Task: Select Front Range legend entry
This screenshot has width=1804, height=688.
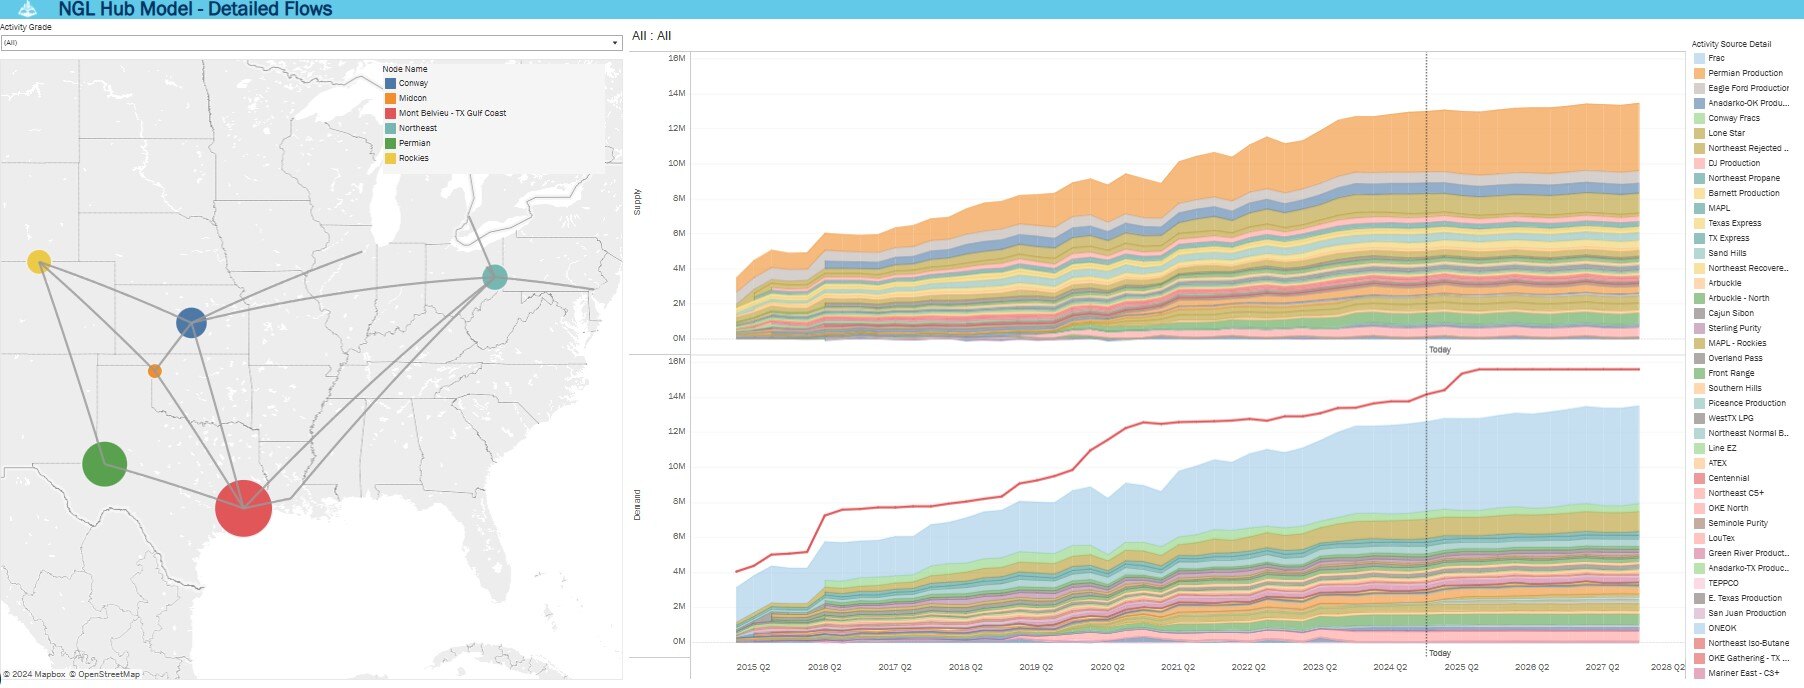Action: (x=1731, y=373)
